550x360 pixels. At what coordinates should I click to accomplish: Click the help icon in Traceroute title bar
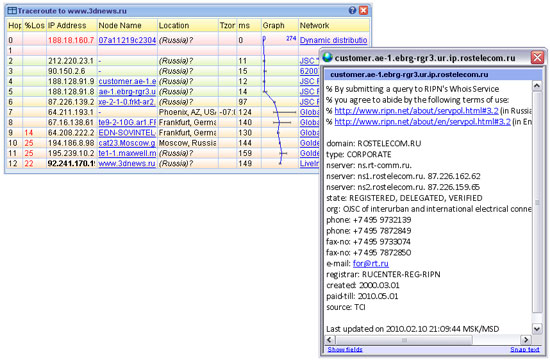[x=352, y=11]
